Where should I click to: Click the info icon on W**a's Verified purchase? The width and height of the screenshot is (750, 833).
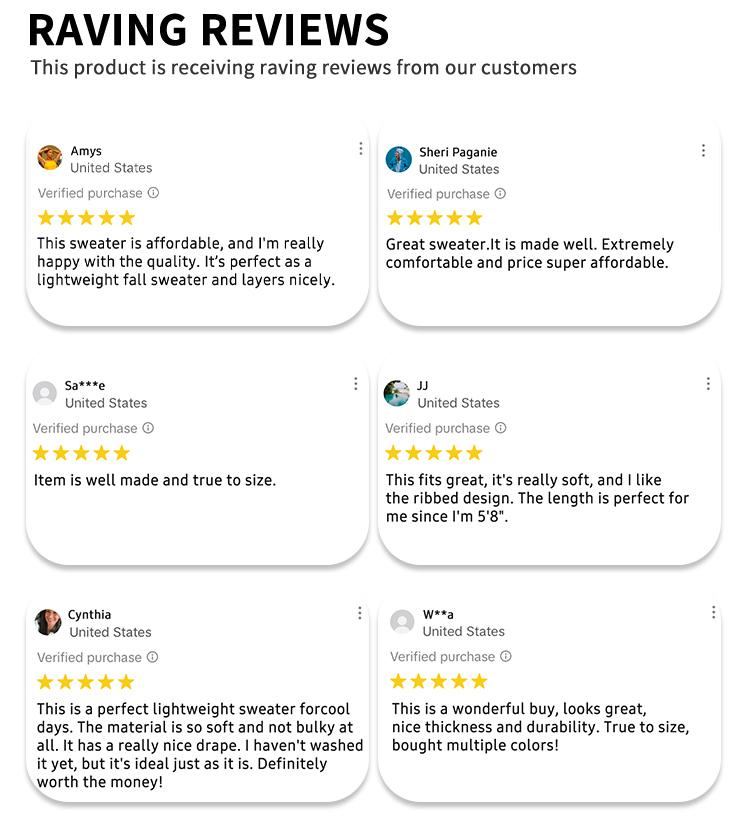point(505,656)
